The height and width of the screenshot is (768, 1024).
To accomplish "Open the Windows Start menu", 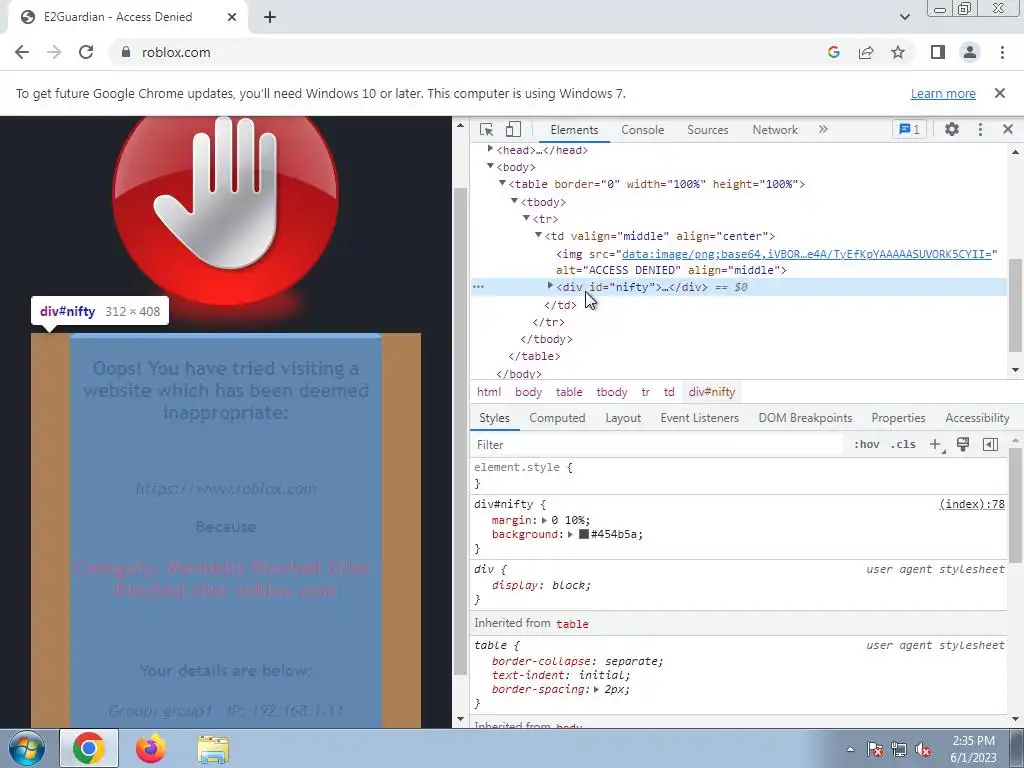I will click(27, 748).
